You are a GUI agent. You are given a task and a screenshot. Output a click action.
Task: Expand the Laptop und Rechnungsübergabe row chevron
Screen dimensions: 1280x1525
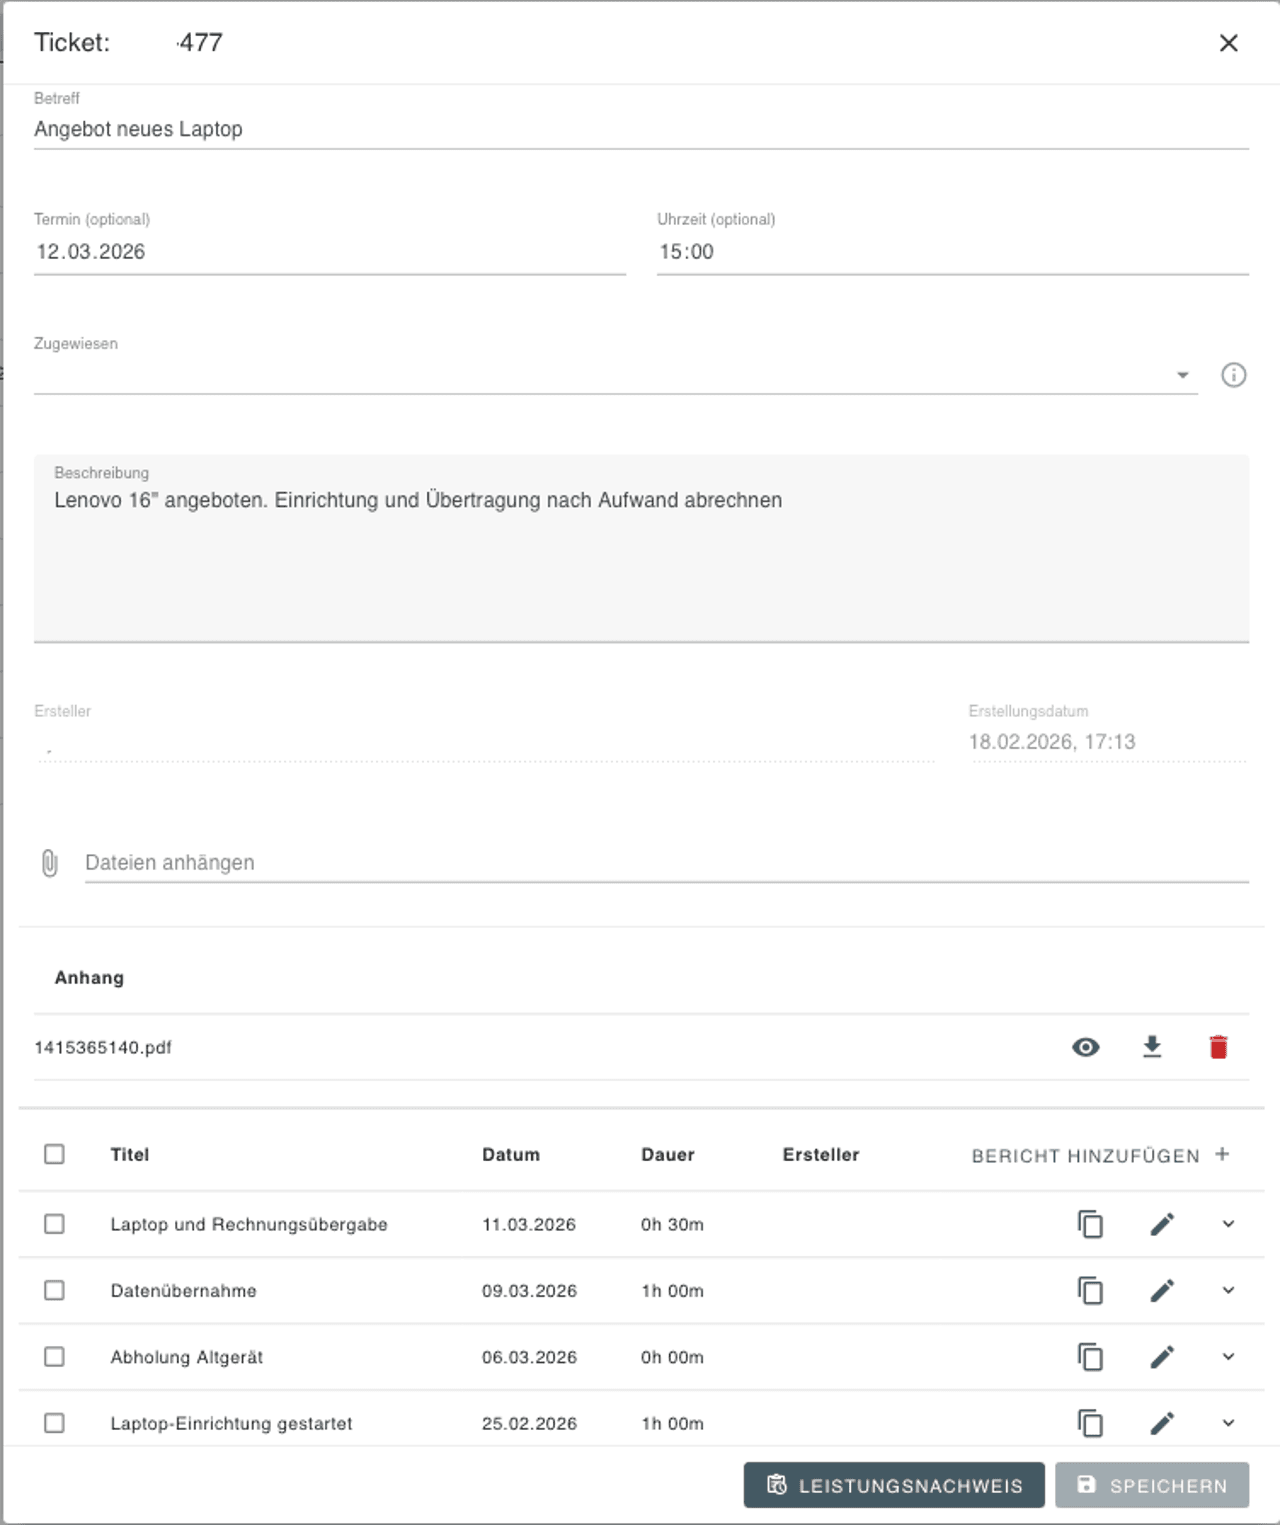(1229, 1224)
